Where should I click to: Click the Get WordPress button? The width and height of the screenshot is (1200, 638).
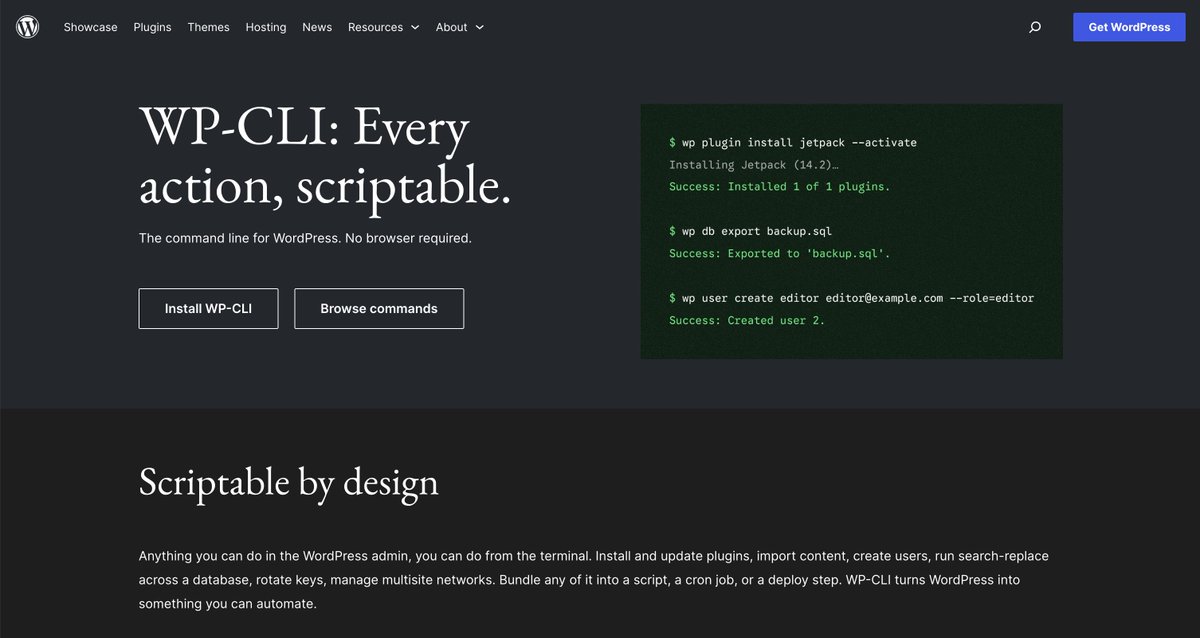1129,27
